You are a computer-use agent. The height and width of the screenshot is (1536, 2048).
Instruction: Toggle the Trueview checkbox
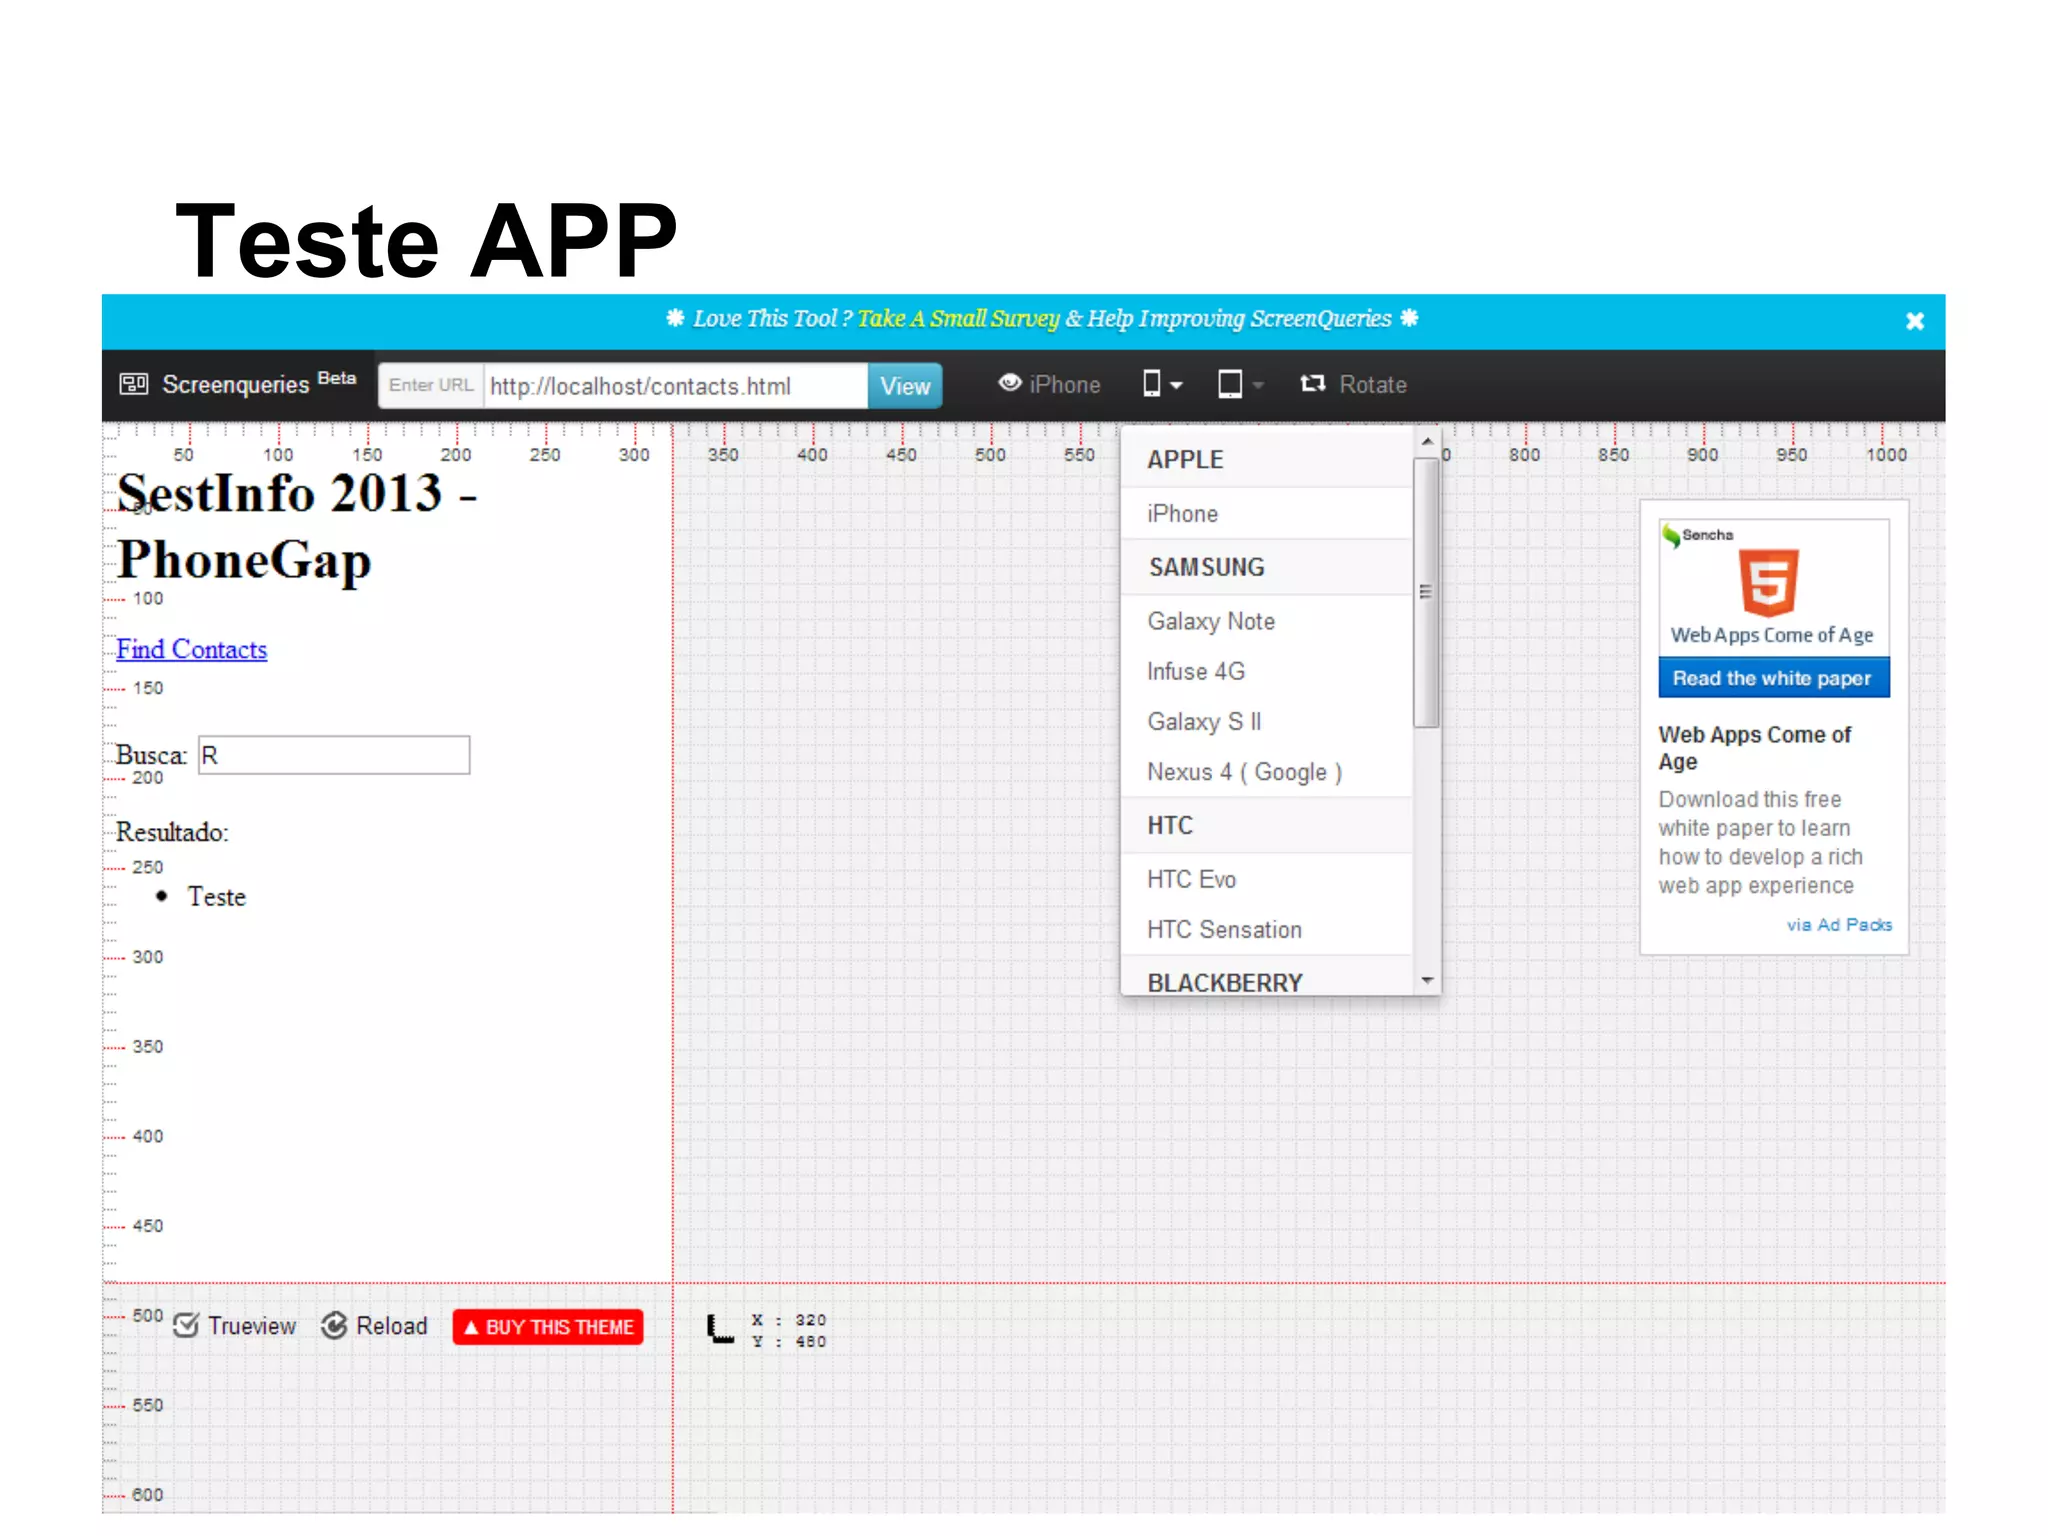[186, 1326]
